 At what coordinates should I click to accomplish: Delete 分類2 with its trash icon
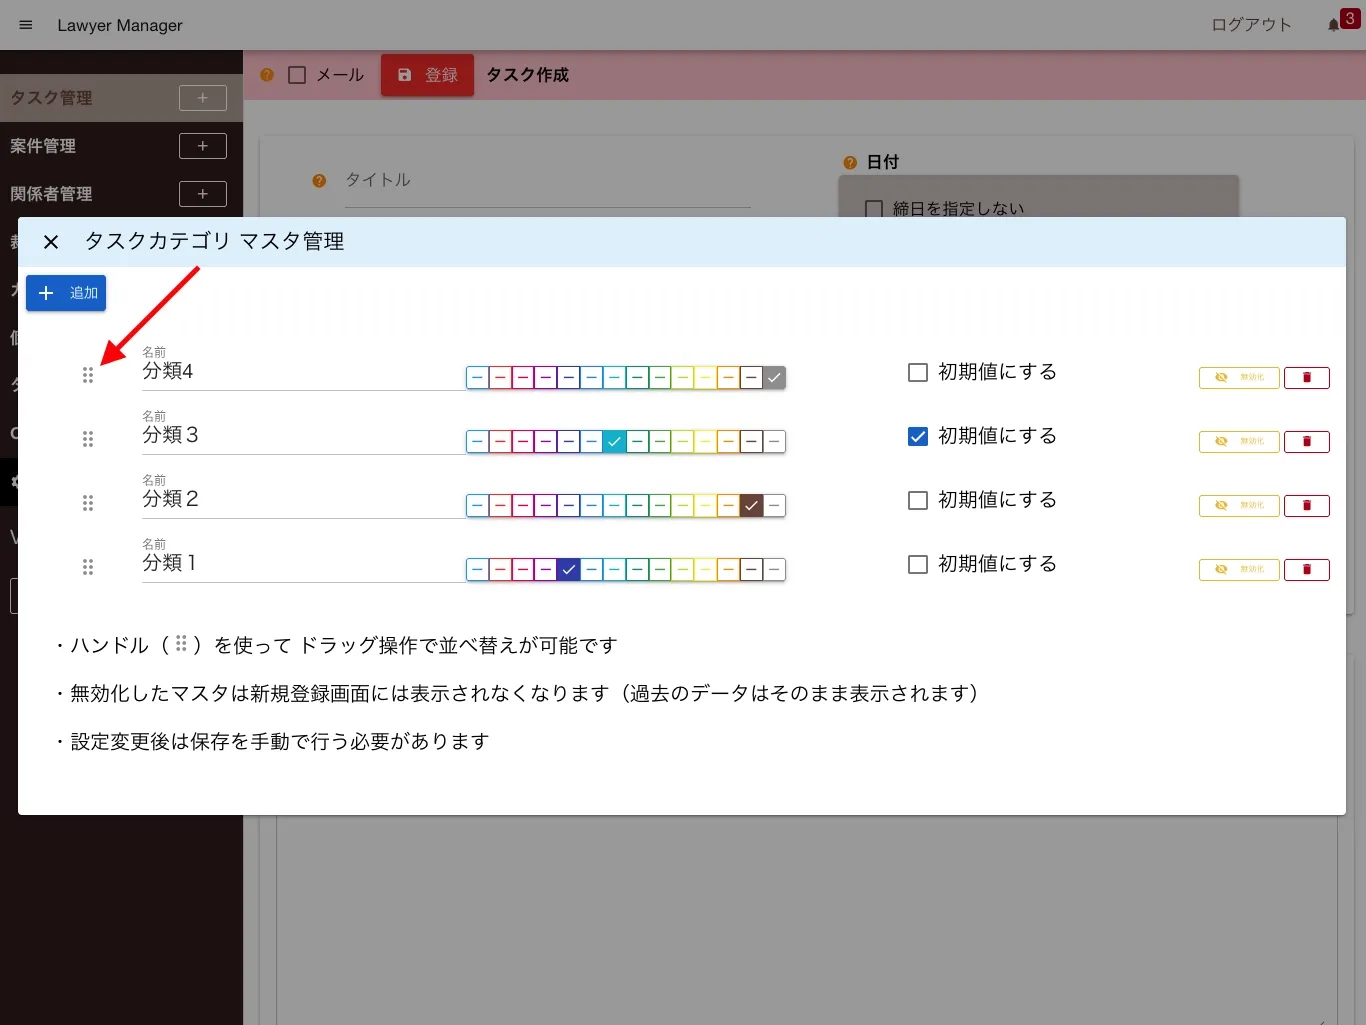pyautogui.click(x=1306, y=506)
